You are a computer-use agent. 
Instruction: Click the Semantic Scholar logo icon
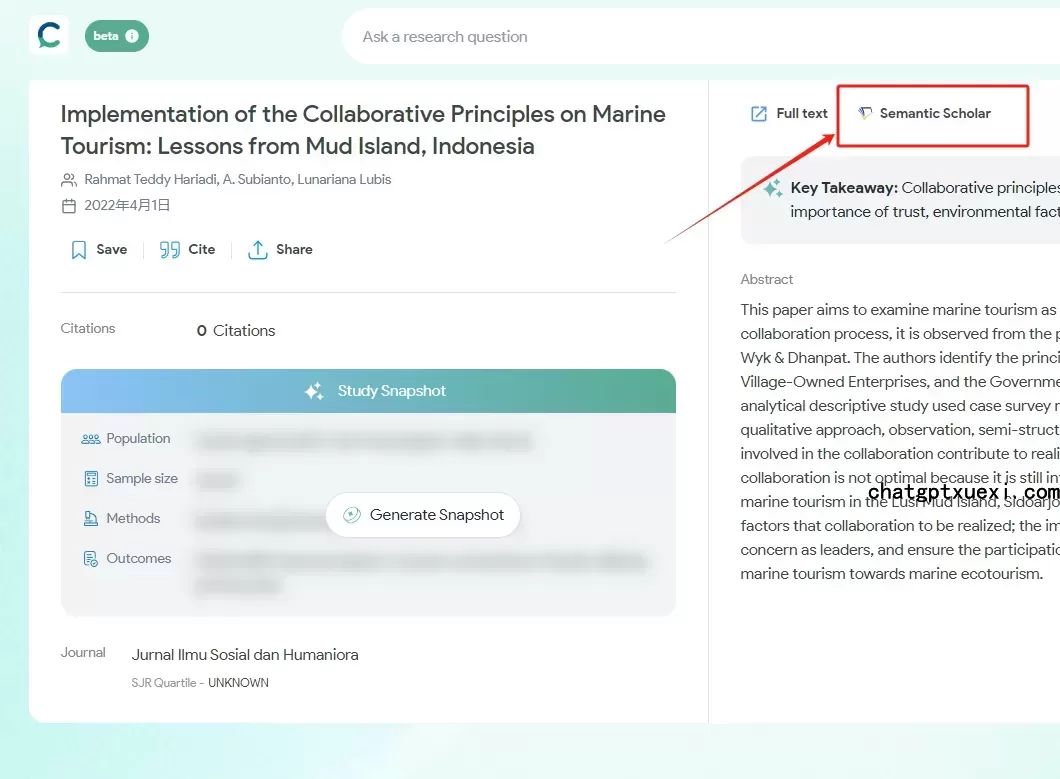click(865, 113)
